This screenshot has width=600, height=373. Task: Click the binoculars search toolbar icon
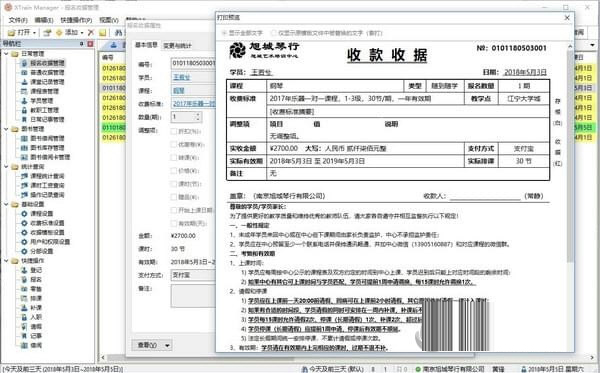pyautogui.click(x=118, y=33)
